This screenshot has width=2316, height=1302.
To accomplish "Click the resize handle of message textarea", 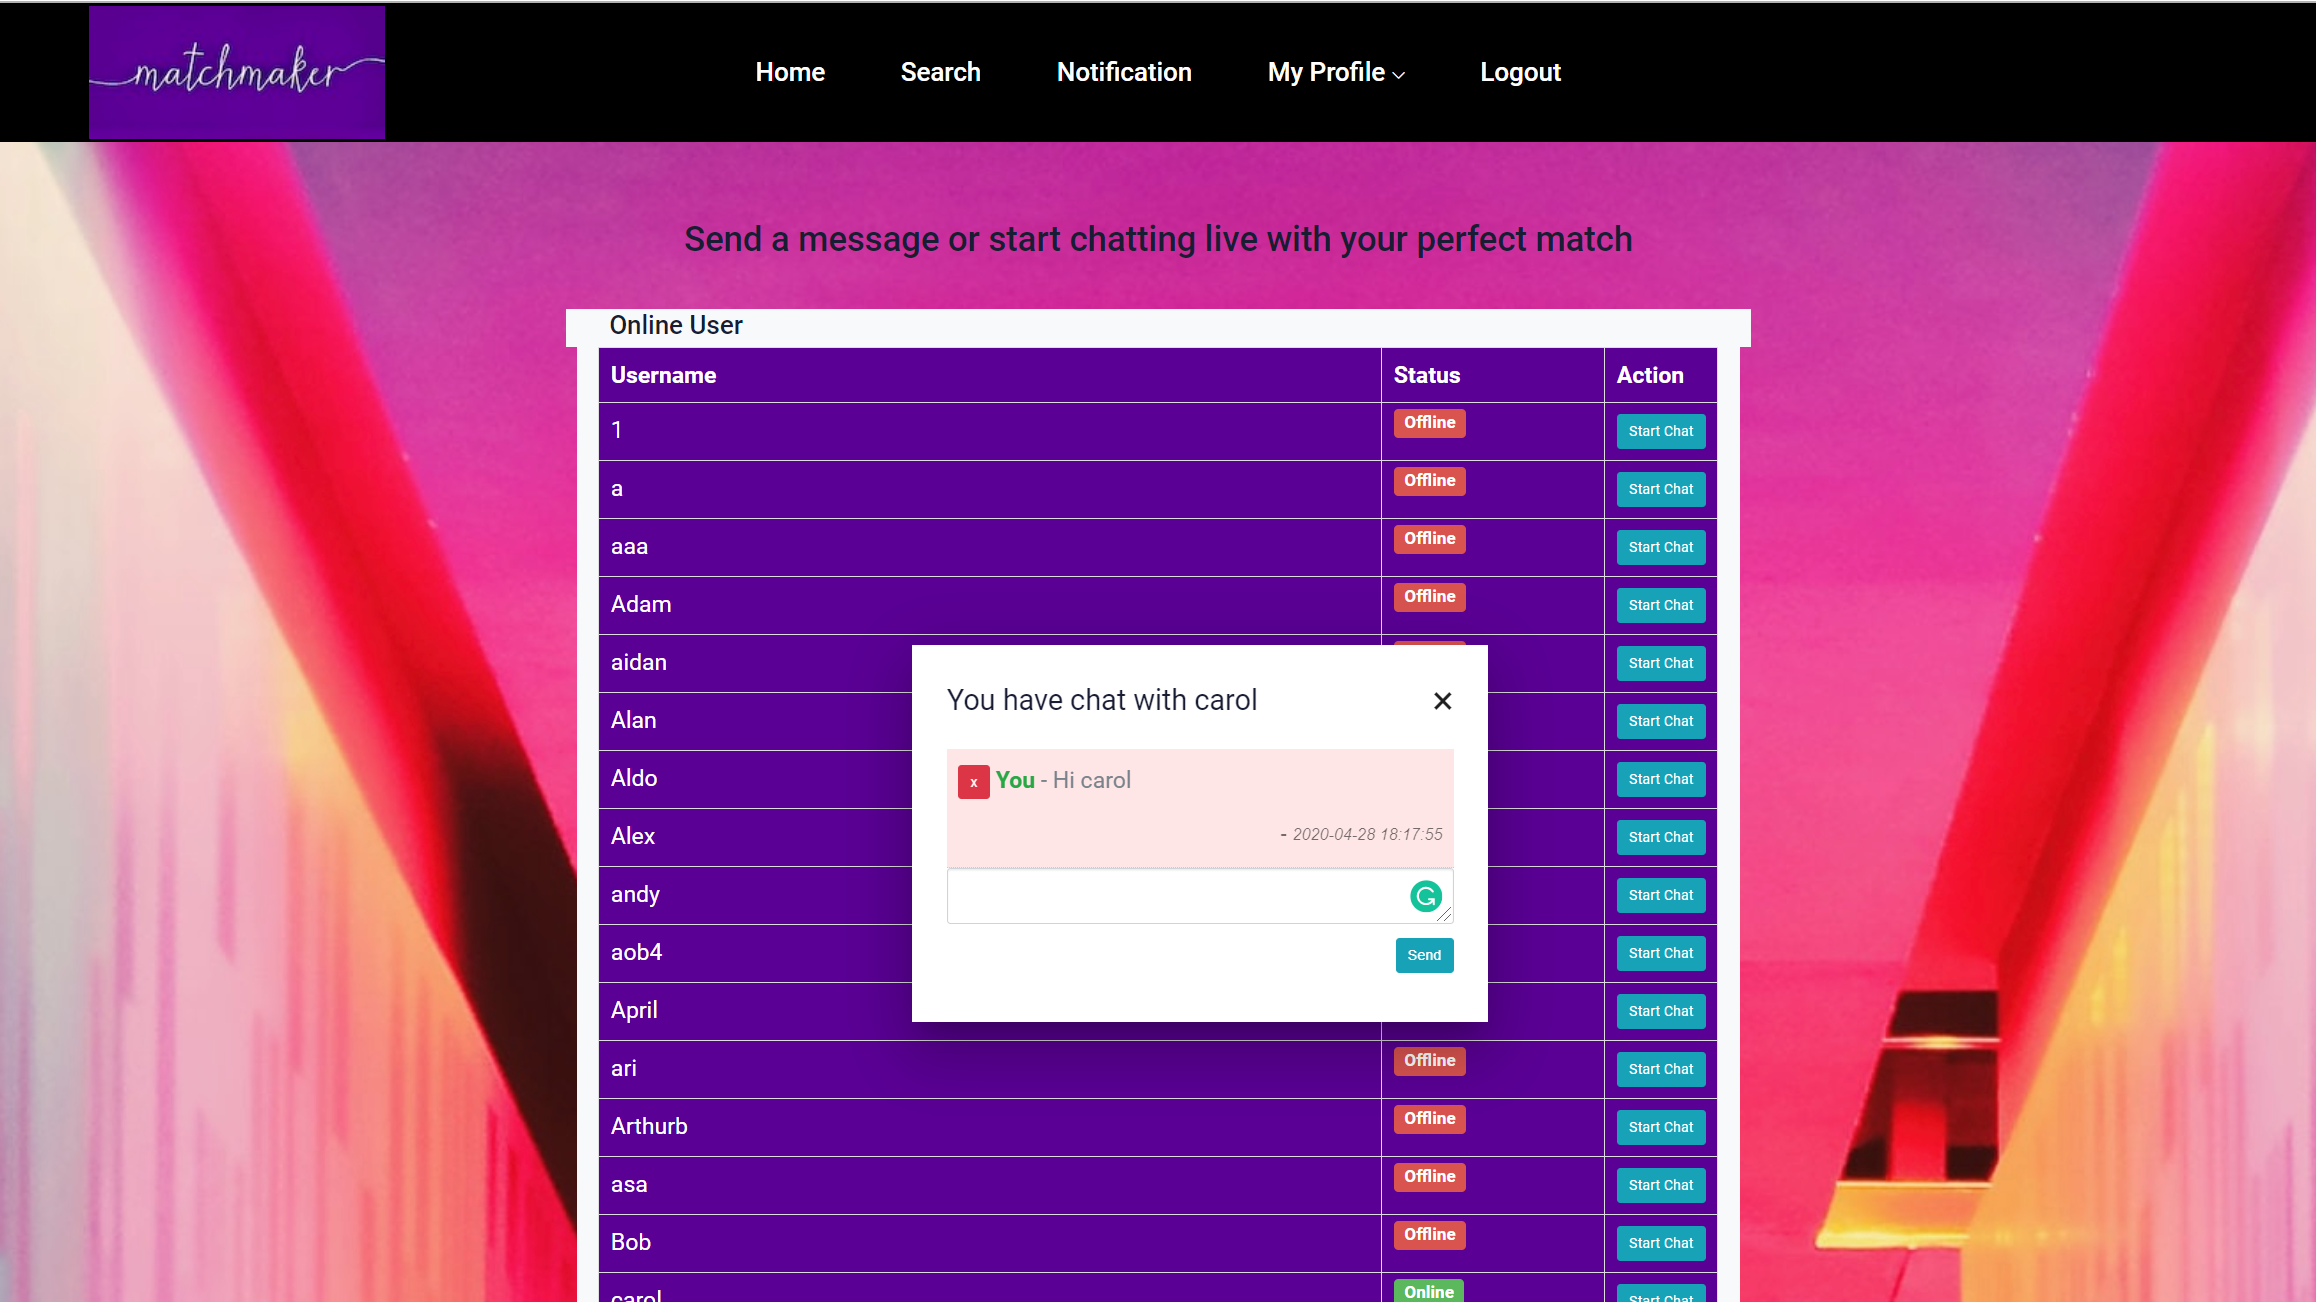I will tap(1445, 915).
